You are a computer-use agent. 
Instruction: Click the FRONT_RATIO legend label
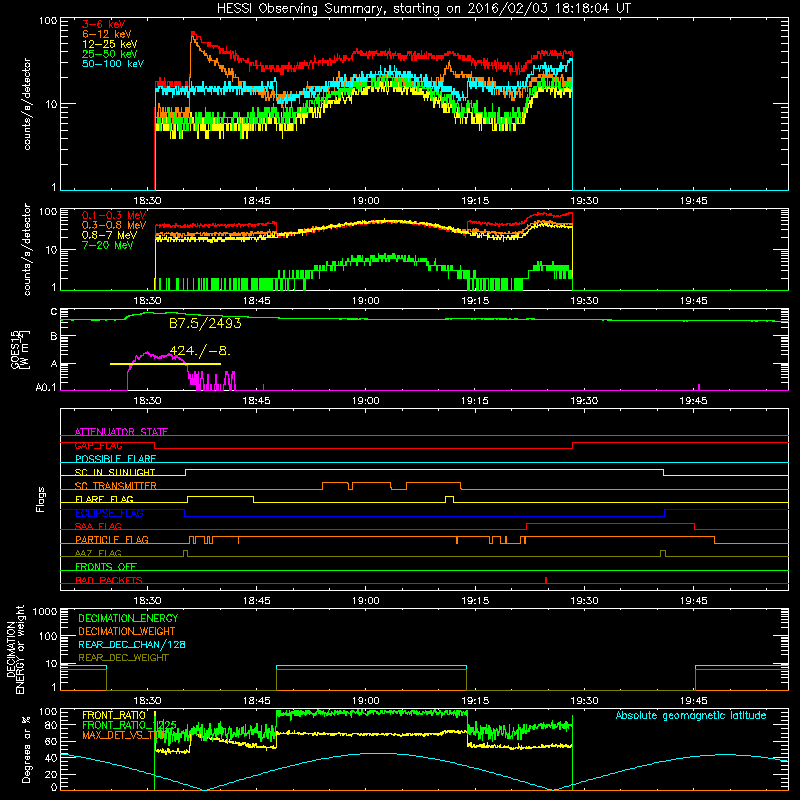(x=114, y=715)
